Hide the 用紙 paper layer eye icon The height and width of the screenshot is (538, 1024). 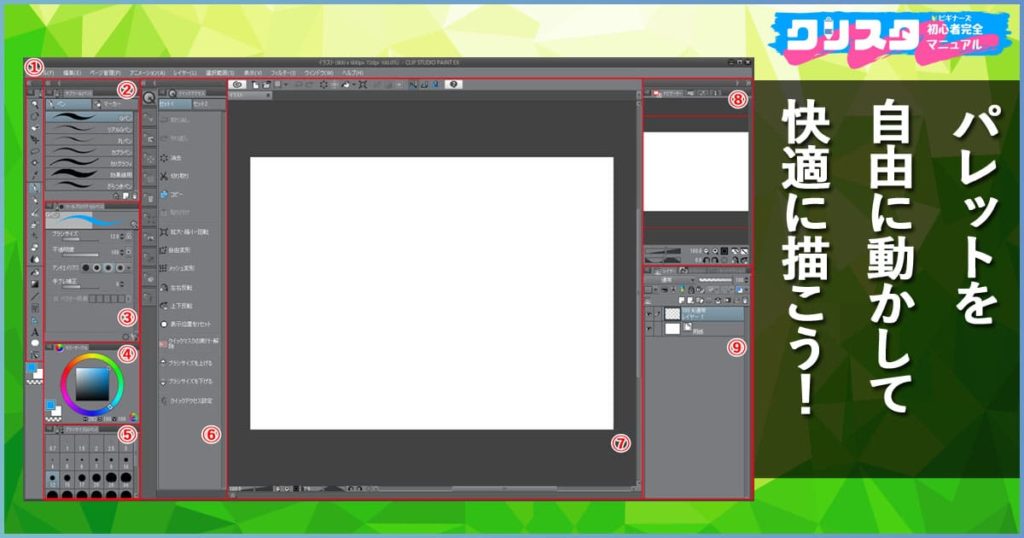(649, 330)
